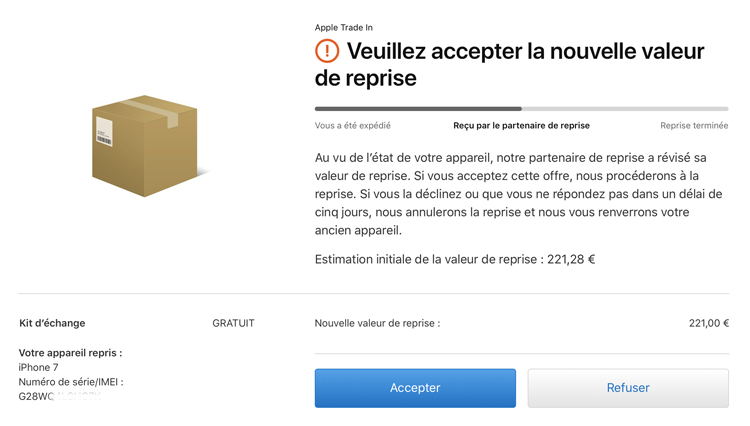Select the 'Reprise terminée' step label
Viewport: 750px width, 426px height.
pos(694,126)
